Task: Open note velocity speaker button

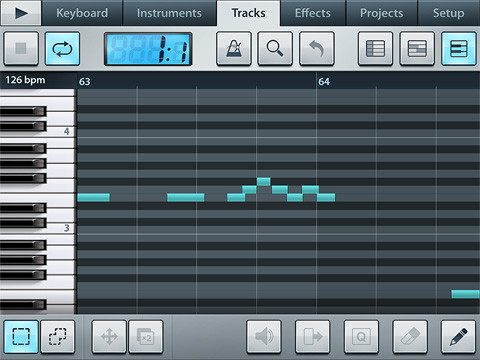Action: click(264, 337)
